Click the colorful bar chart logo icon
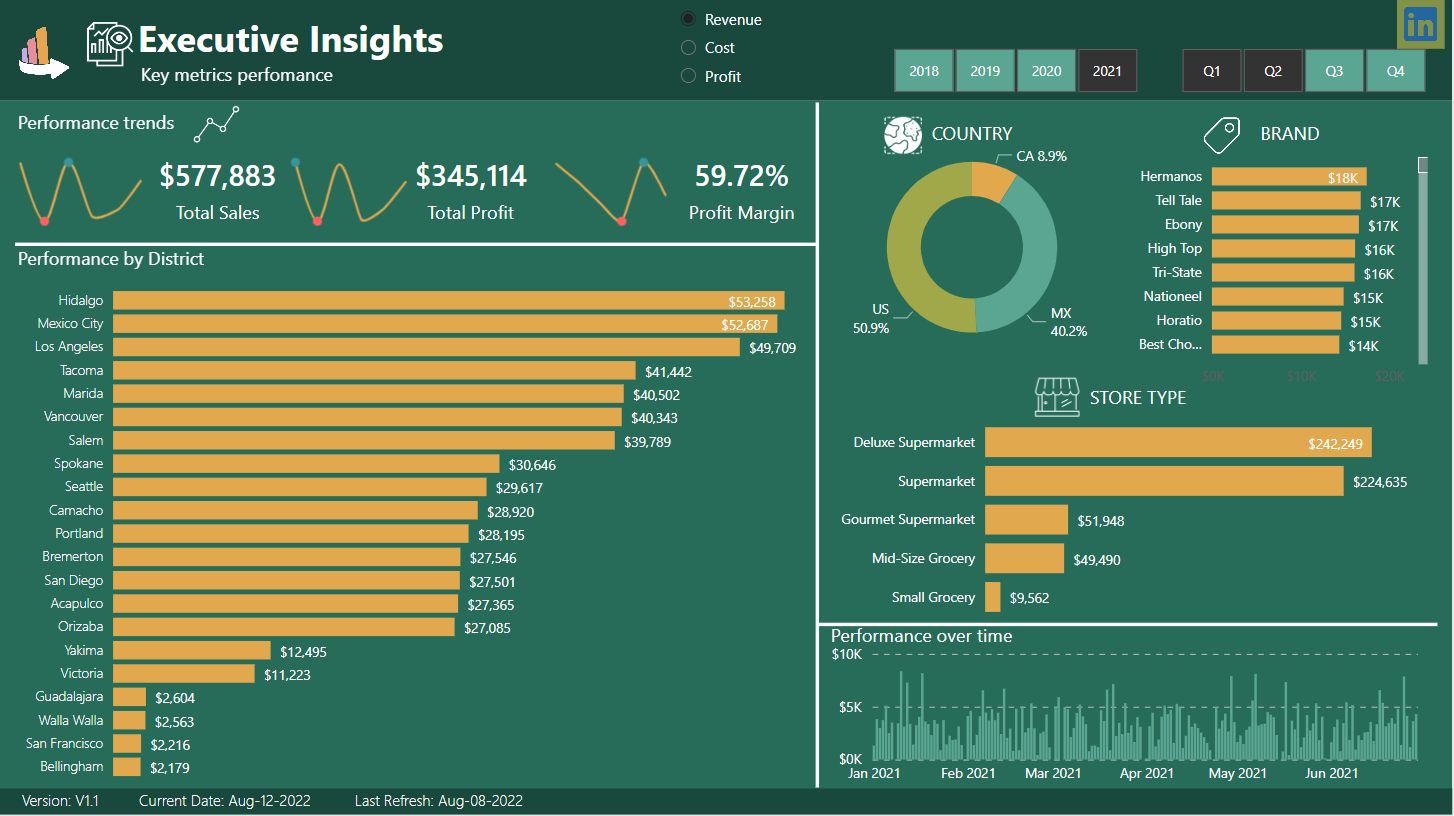 click(x=43, y=53)
